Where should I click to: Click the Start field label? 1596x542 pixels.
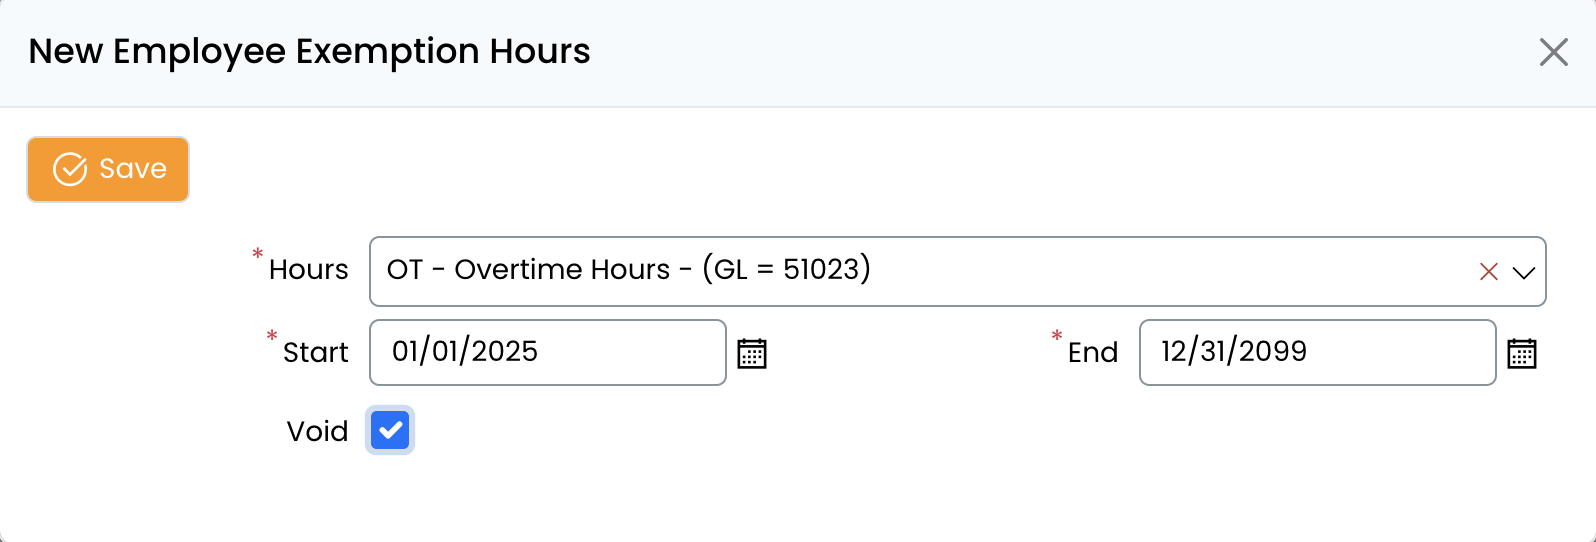click(x=315, y=352)
